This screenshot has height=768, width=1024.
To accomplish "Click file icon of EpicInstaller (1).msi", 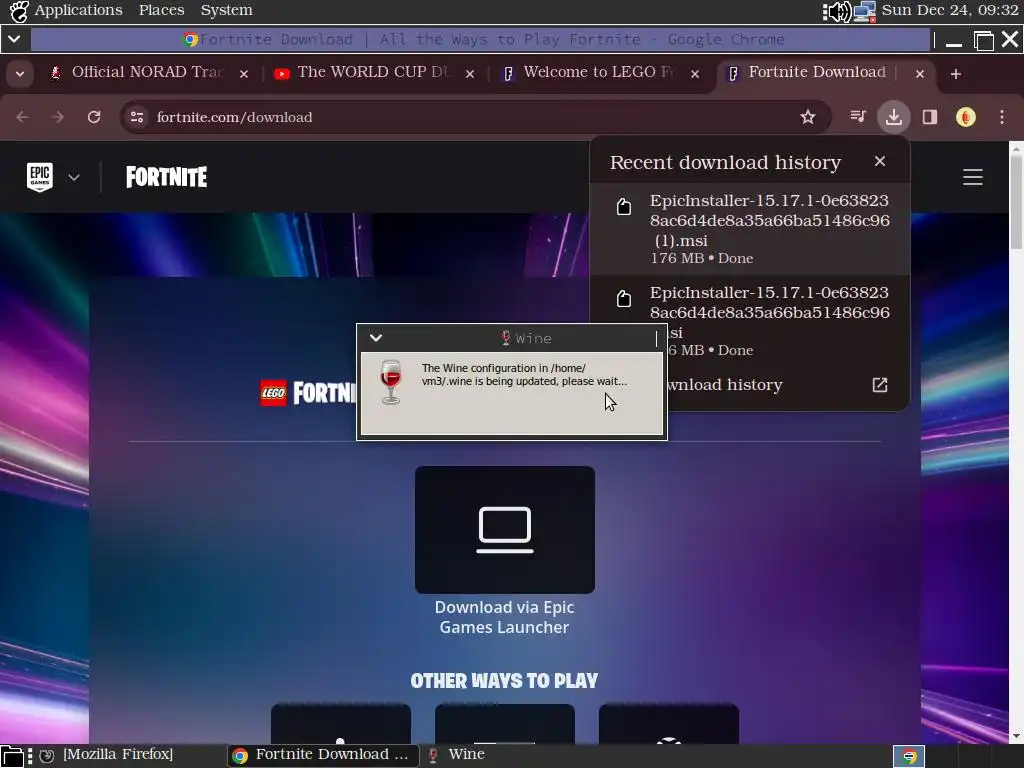I will click(x=624, y=207).
